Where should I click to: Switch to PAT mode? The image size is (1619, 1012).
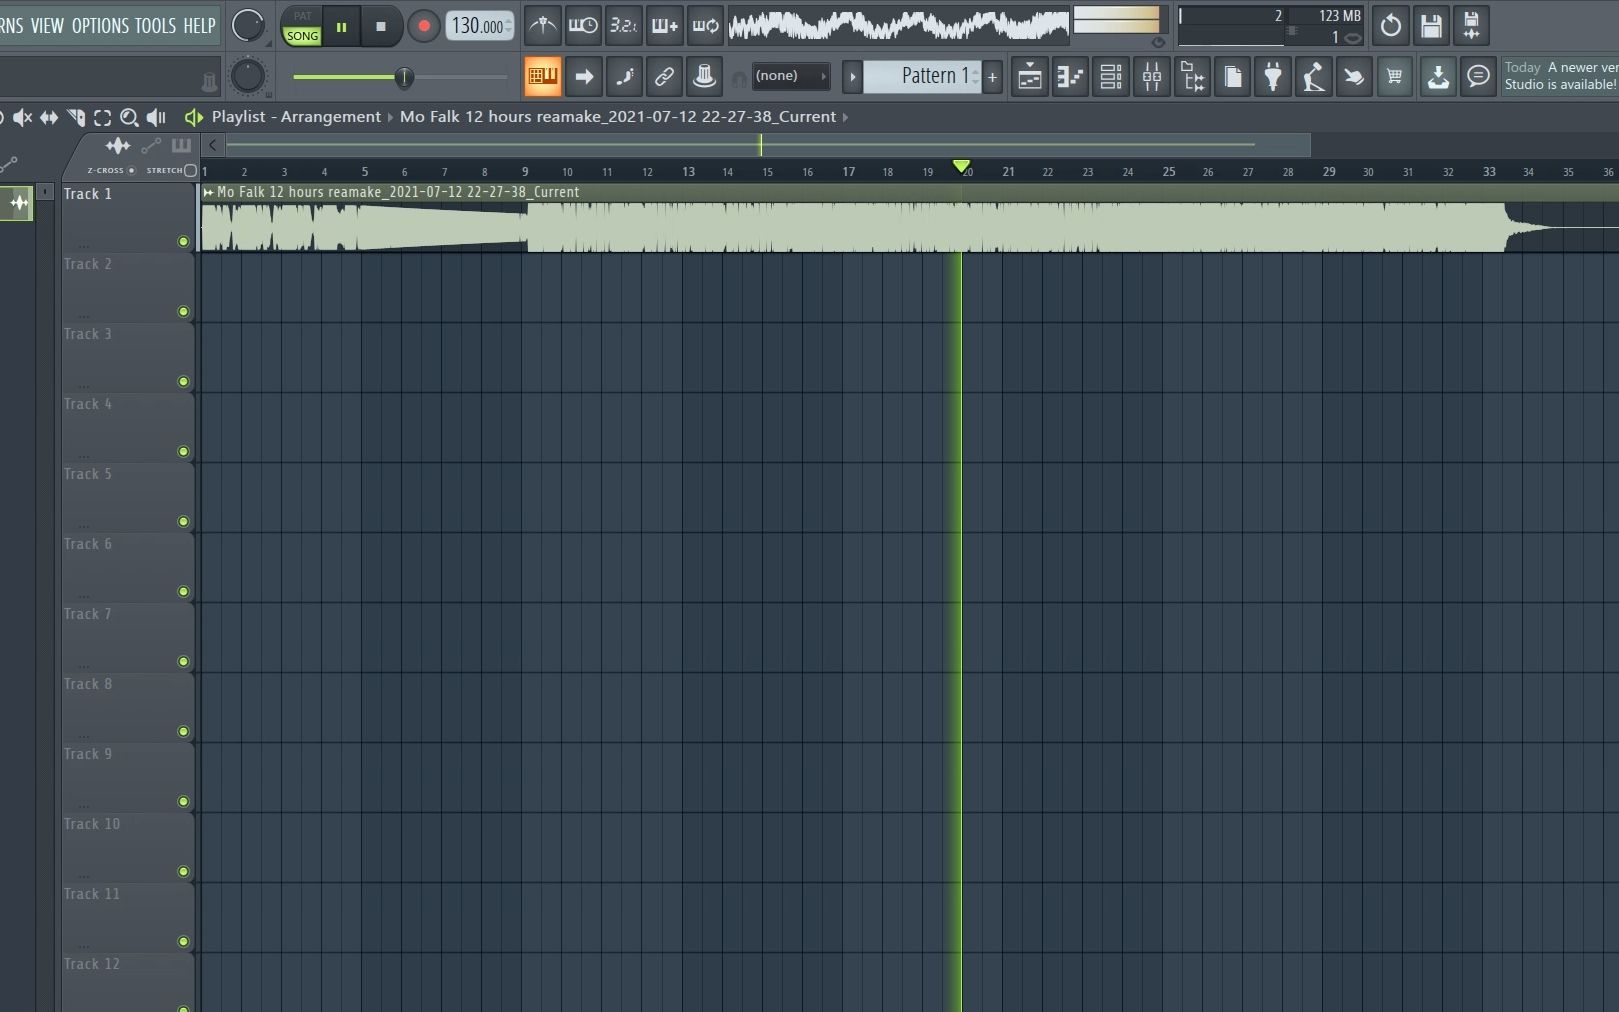302,16
